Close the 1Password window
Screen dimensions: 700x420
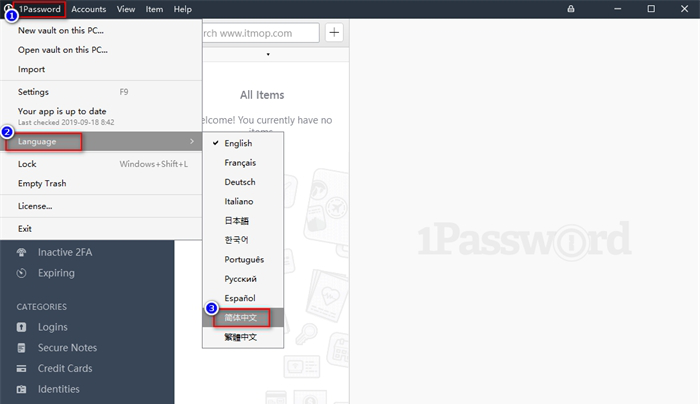point(684,9)
